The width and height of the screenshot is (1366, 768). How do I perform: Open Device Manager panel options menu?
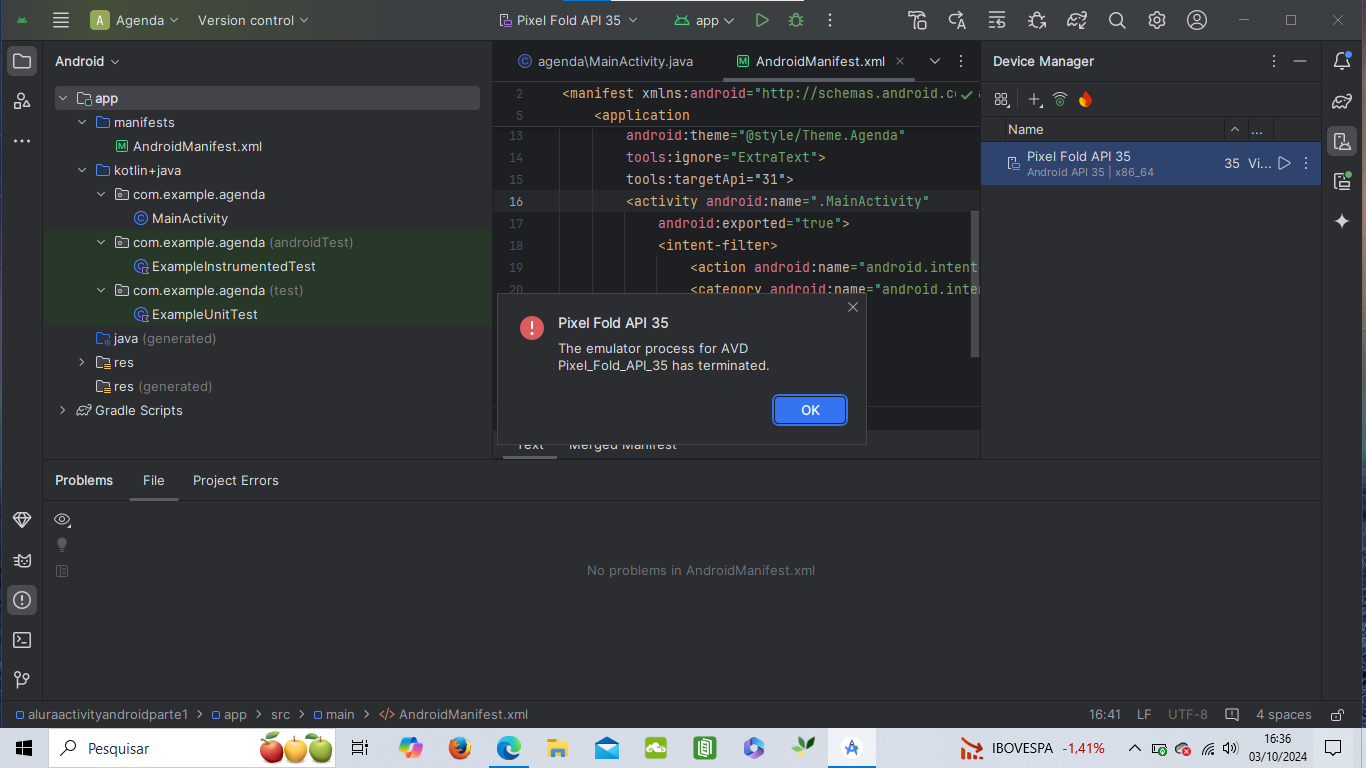(1273, 61)
